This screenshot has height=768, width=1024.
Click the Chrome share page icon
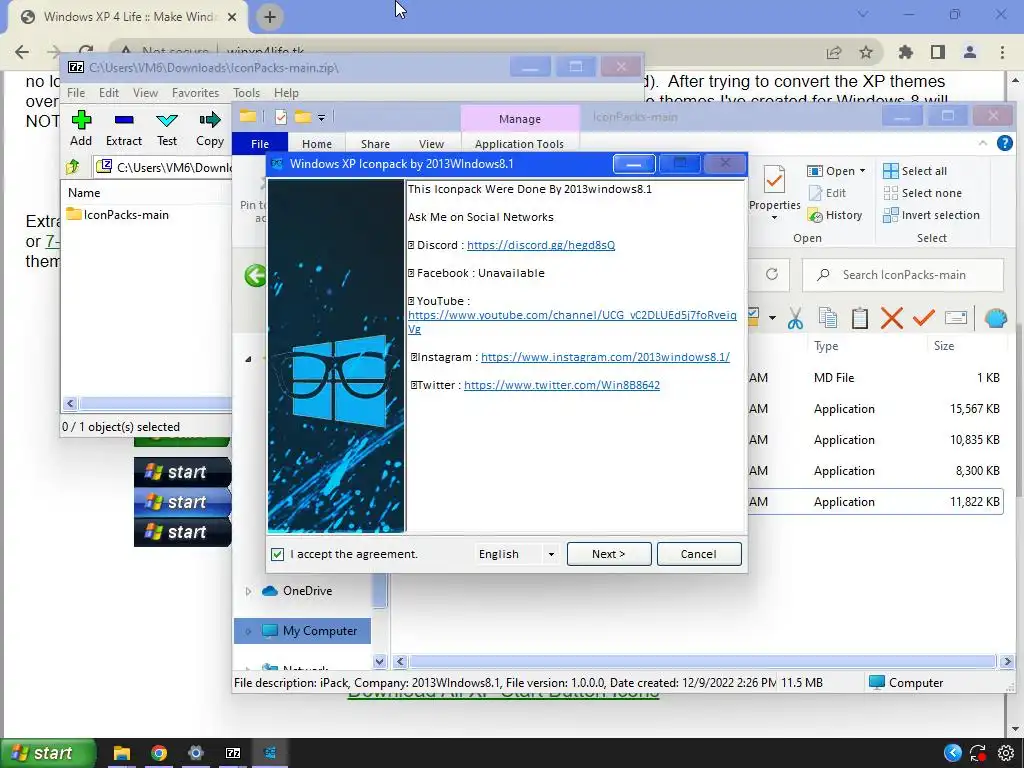(x=834, y=52)
